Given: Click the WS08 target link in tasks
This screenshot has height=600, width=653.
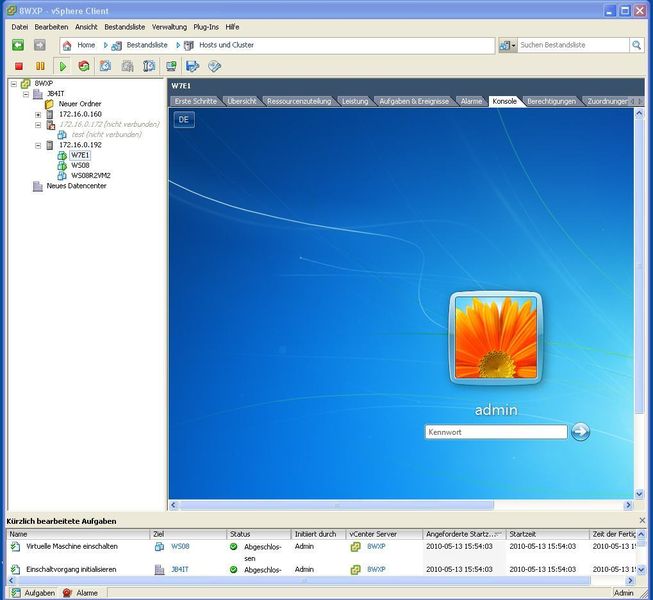Looking at the screenshot, I should pyautogui.click(x=180, y=546).
